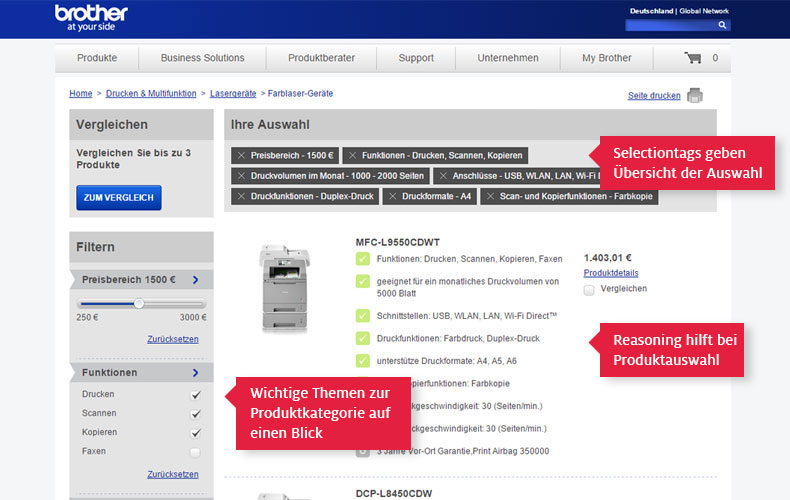790x500 pixels.
Task: Open the Support menu
Action: (x=416, y=58)
